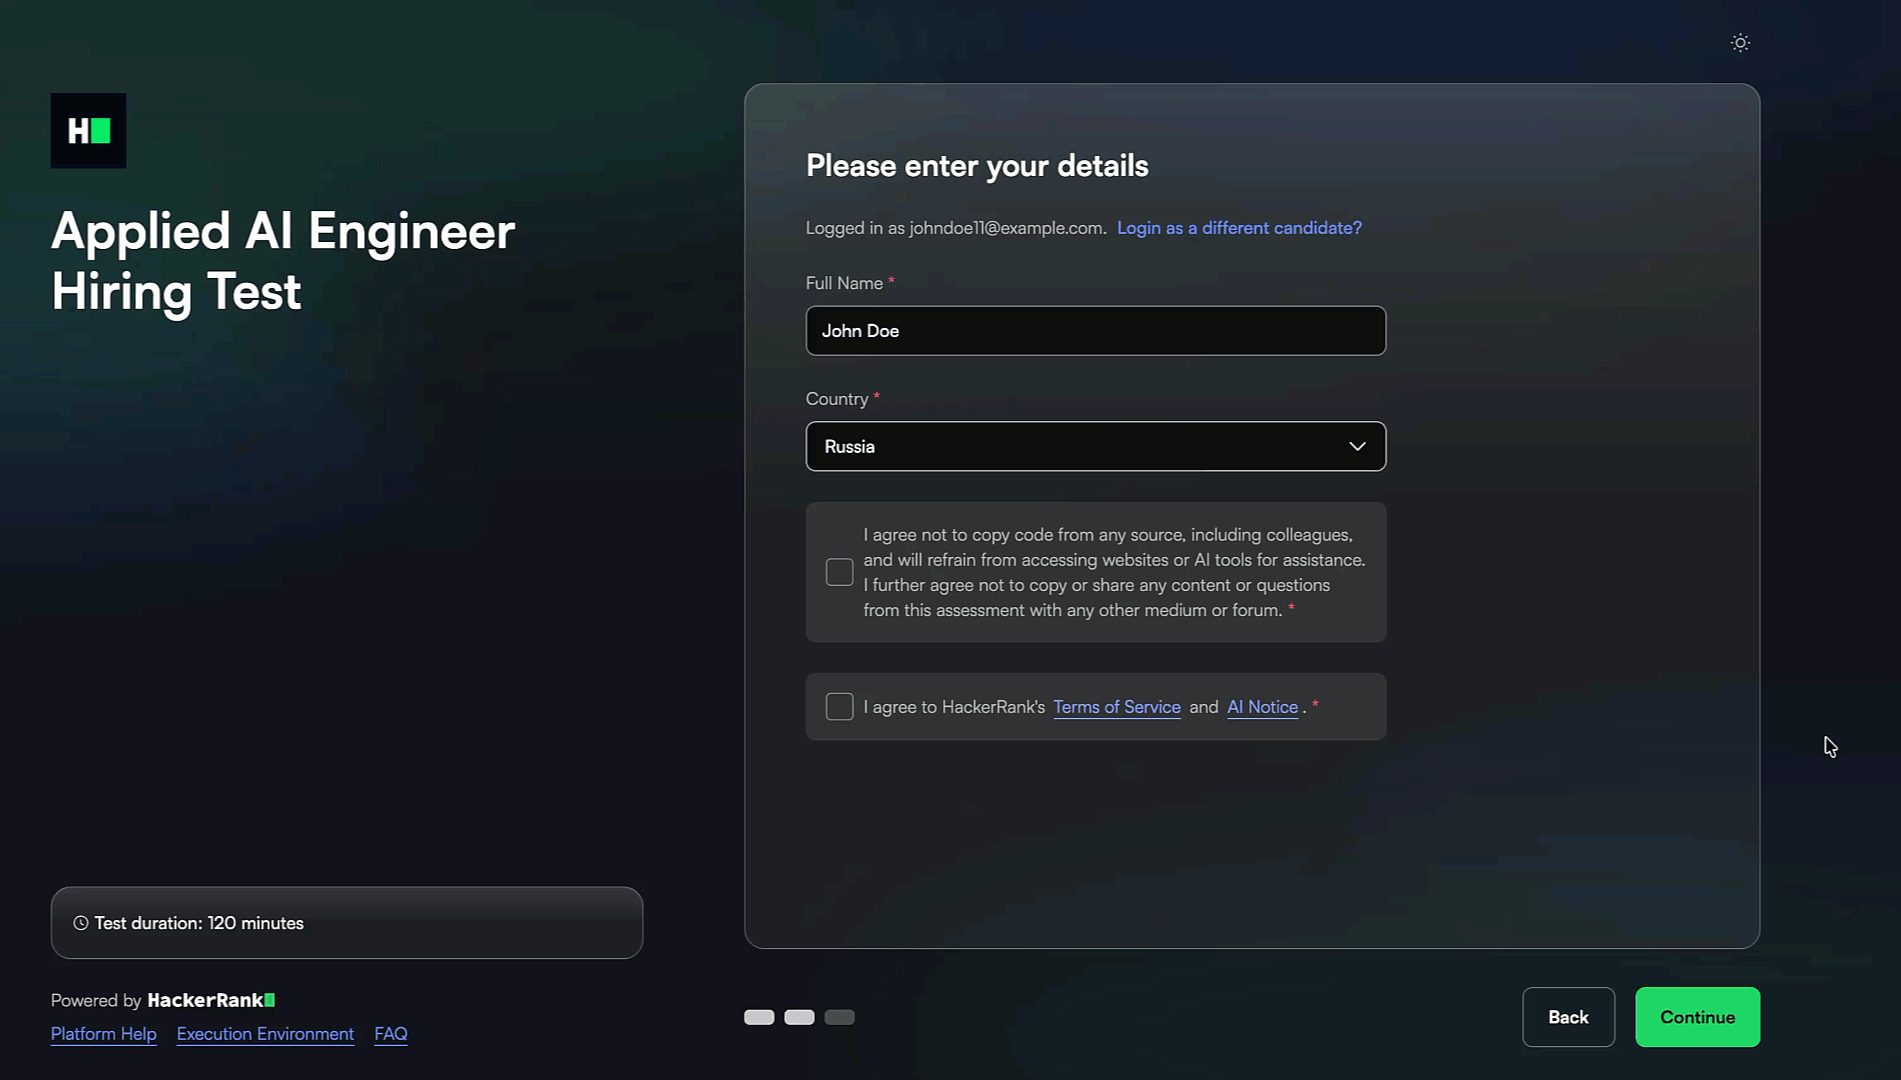The width and height of the screenshot is (1901, 1080).
Task: Open the AI Notice link
Action: pos(1262,707)
